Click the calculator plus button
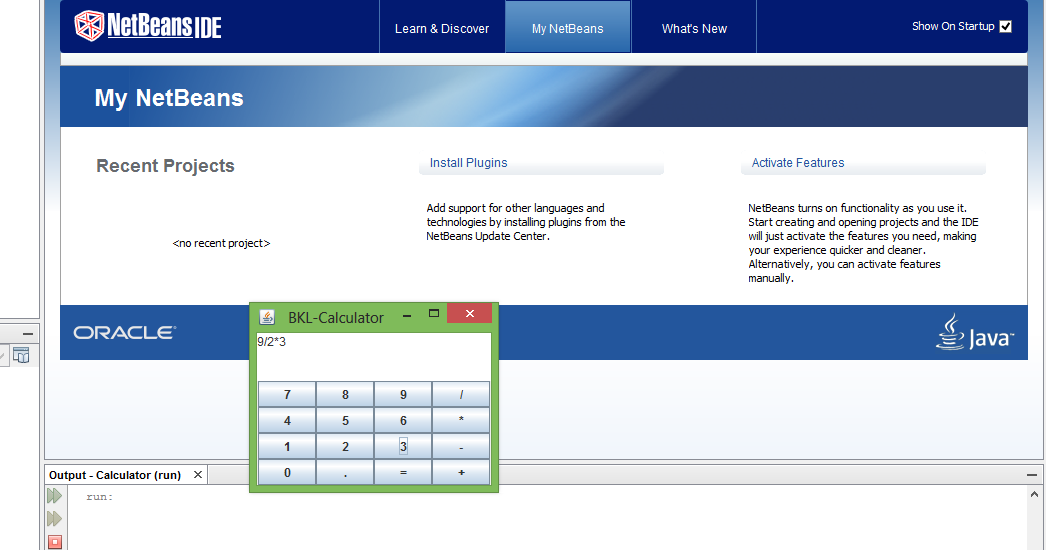Screen dimensions: 1046x550 tap(461, 473)
